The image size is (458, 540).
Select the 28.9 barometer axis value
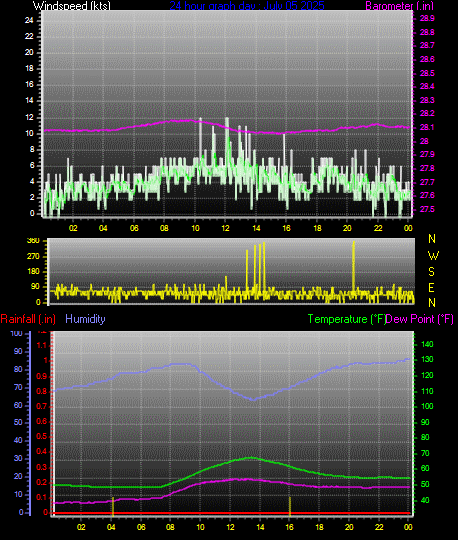pos(427,18)
